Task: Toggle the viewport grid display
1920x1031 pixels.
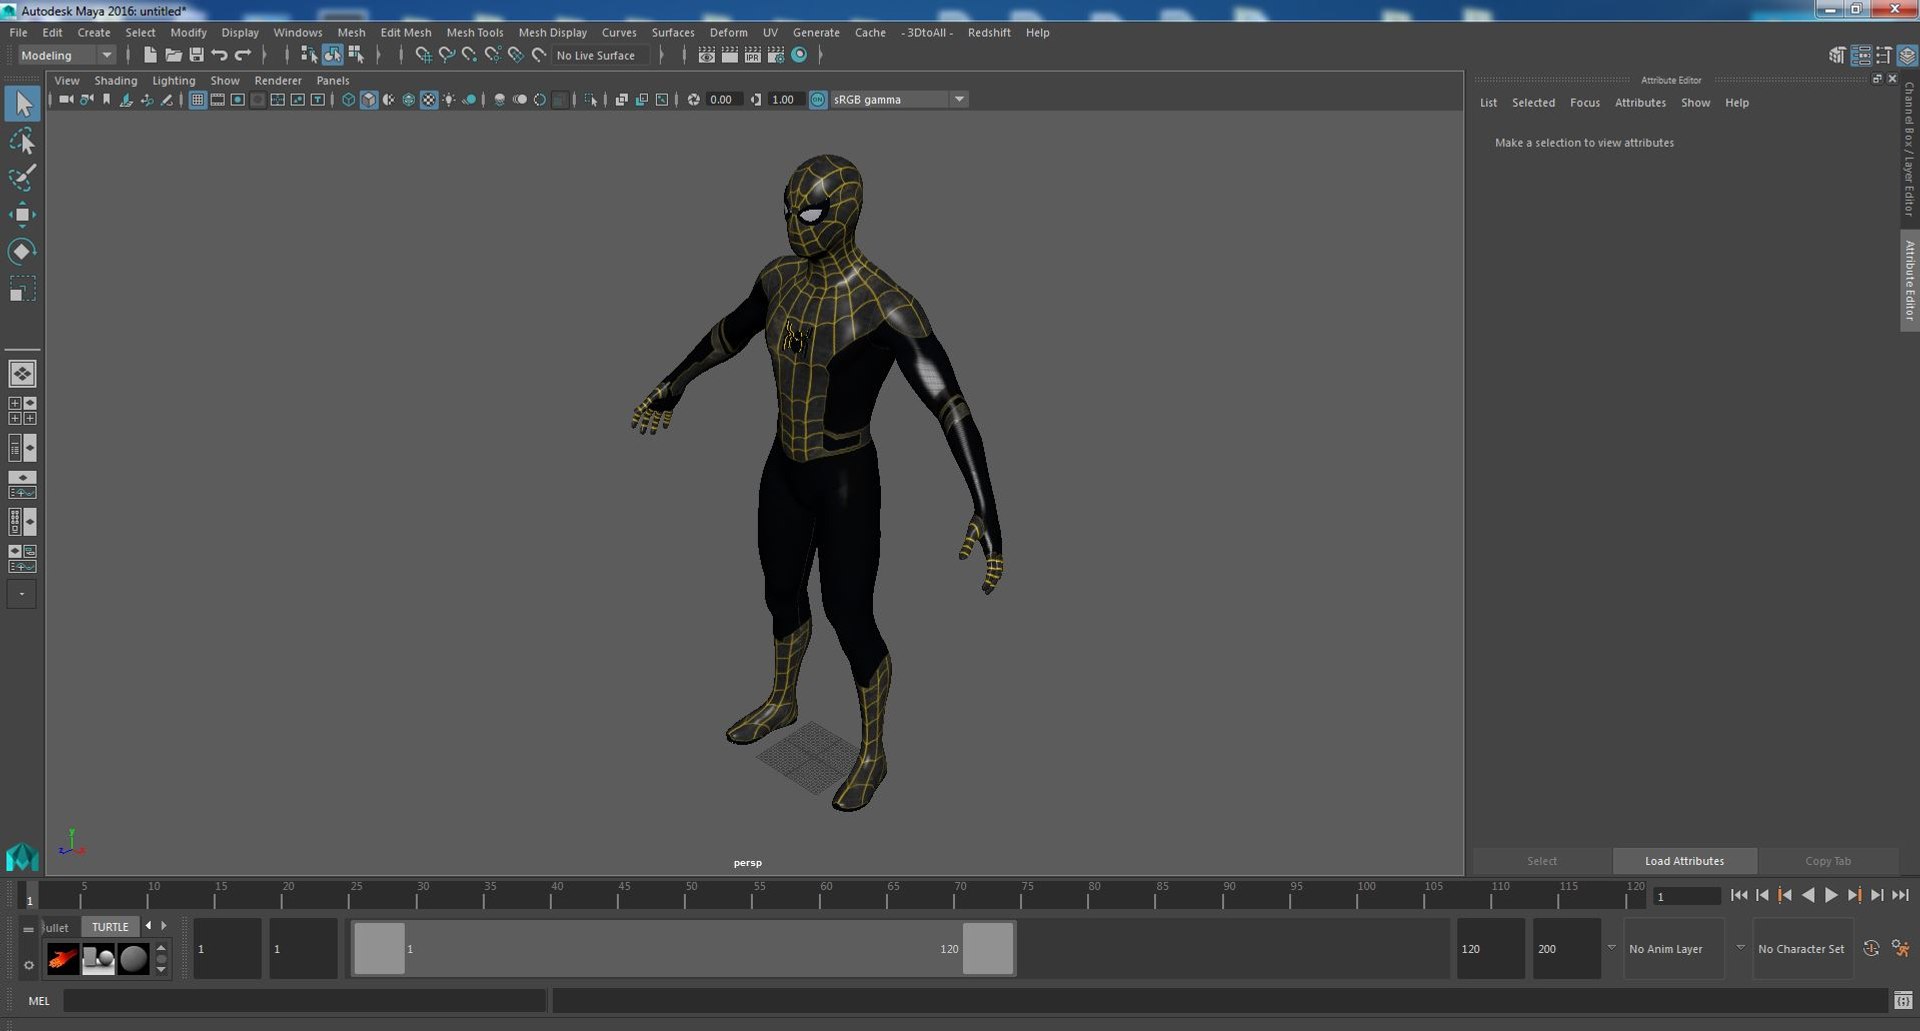Action: click(x=197, y=99)
